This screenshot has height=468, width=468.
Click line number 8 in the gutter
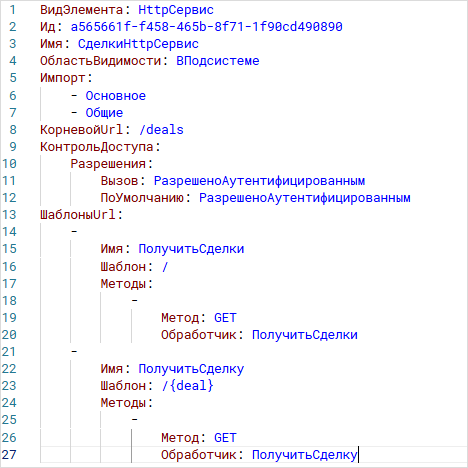(x=13, y=130)
